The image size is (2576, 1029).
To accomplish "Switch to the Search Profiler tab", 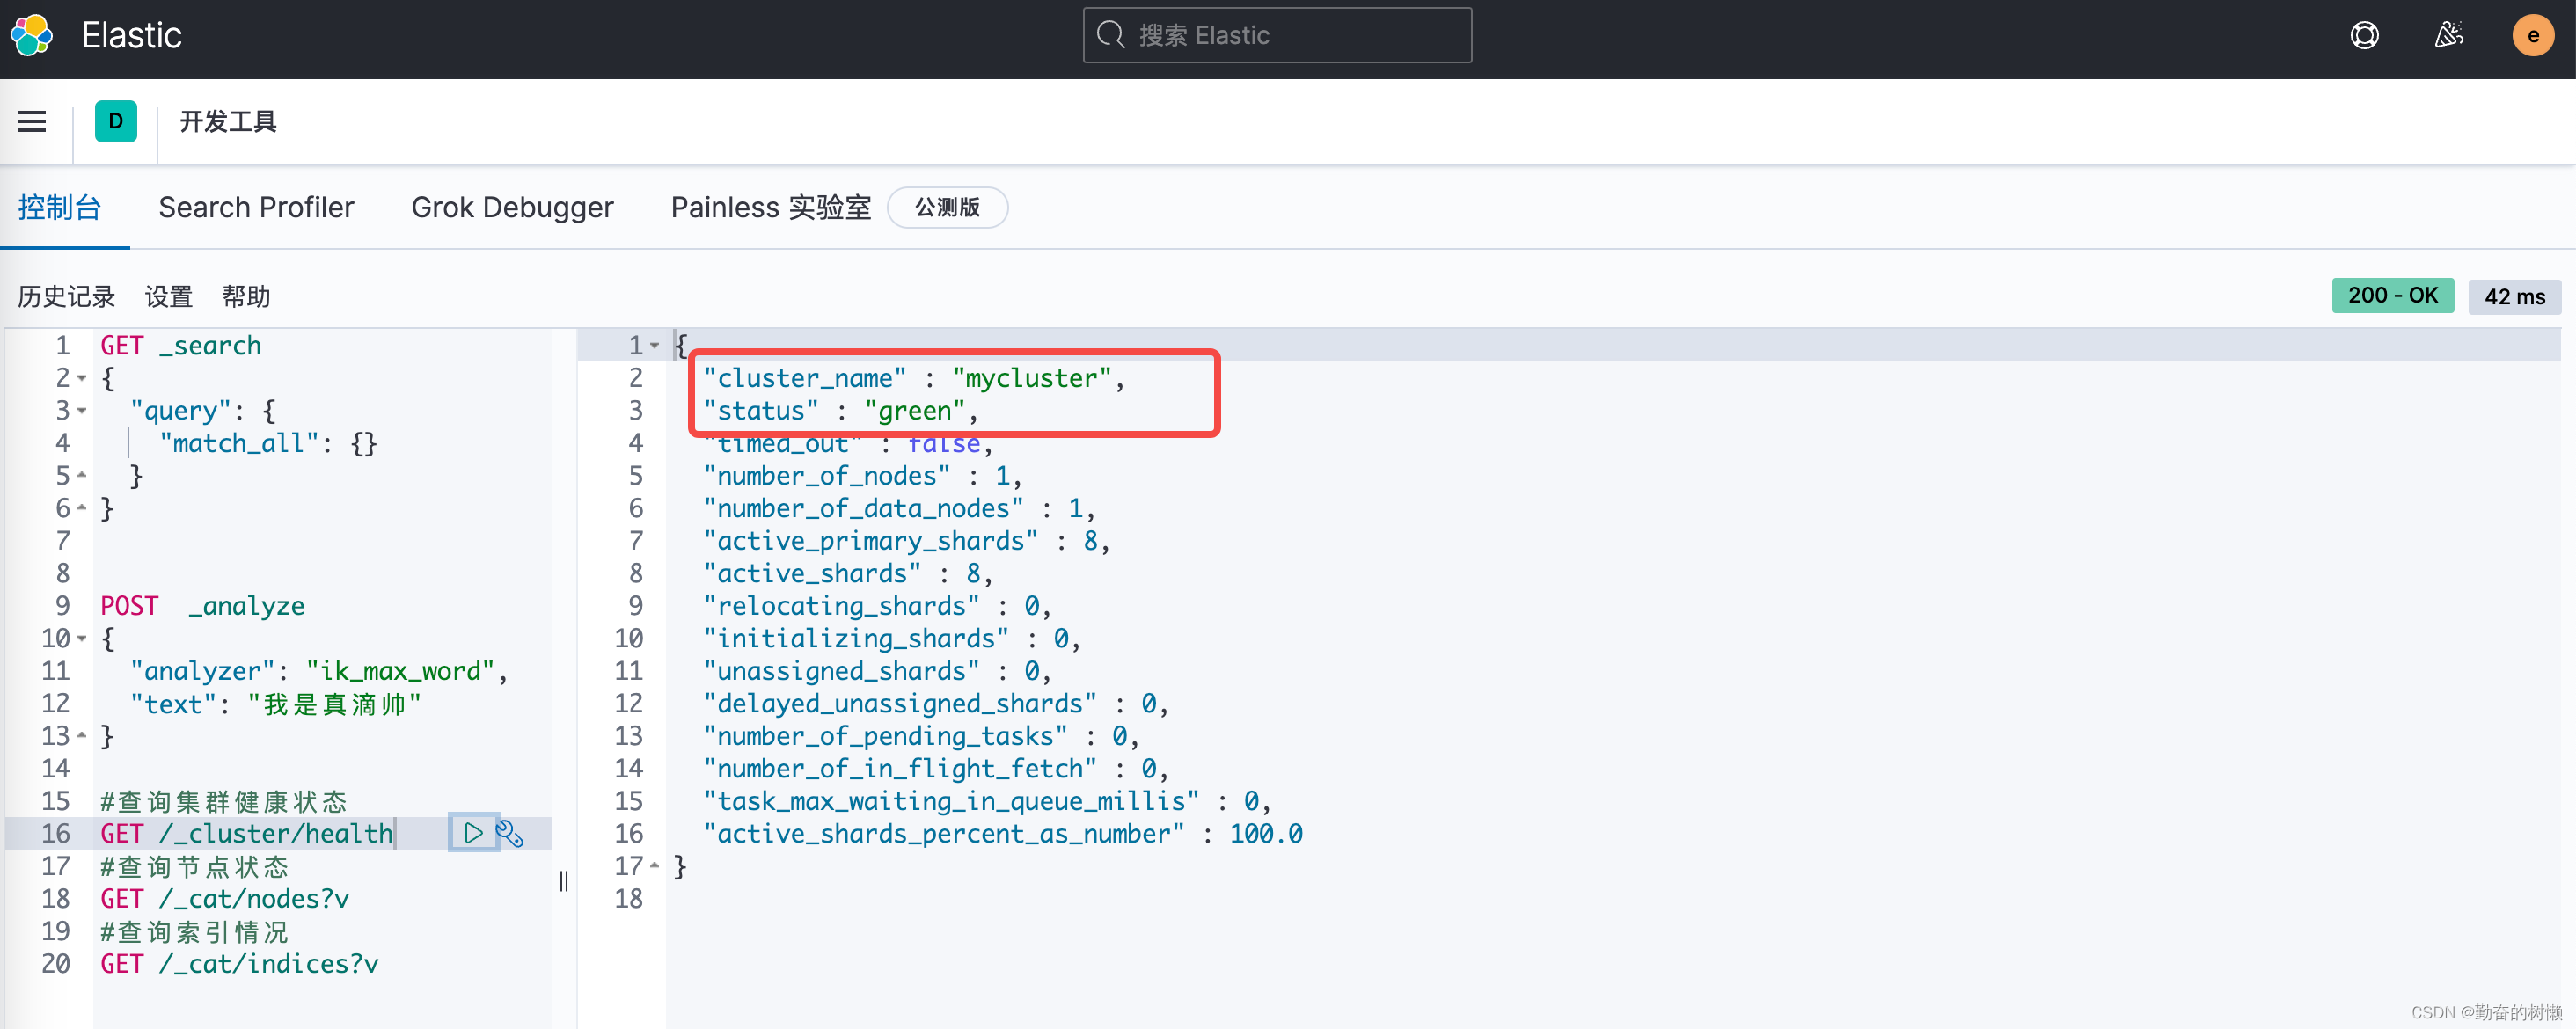I will point(256,208).
